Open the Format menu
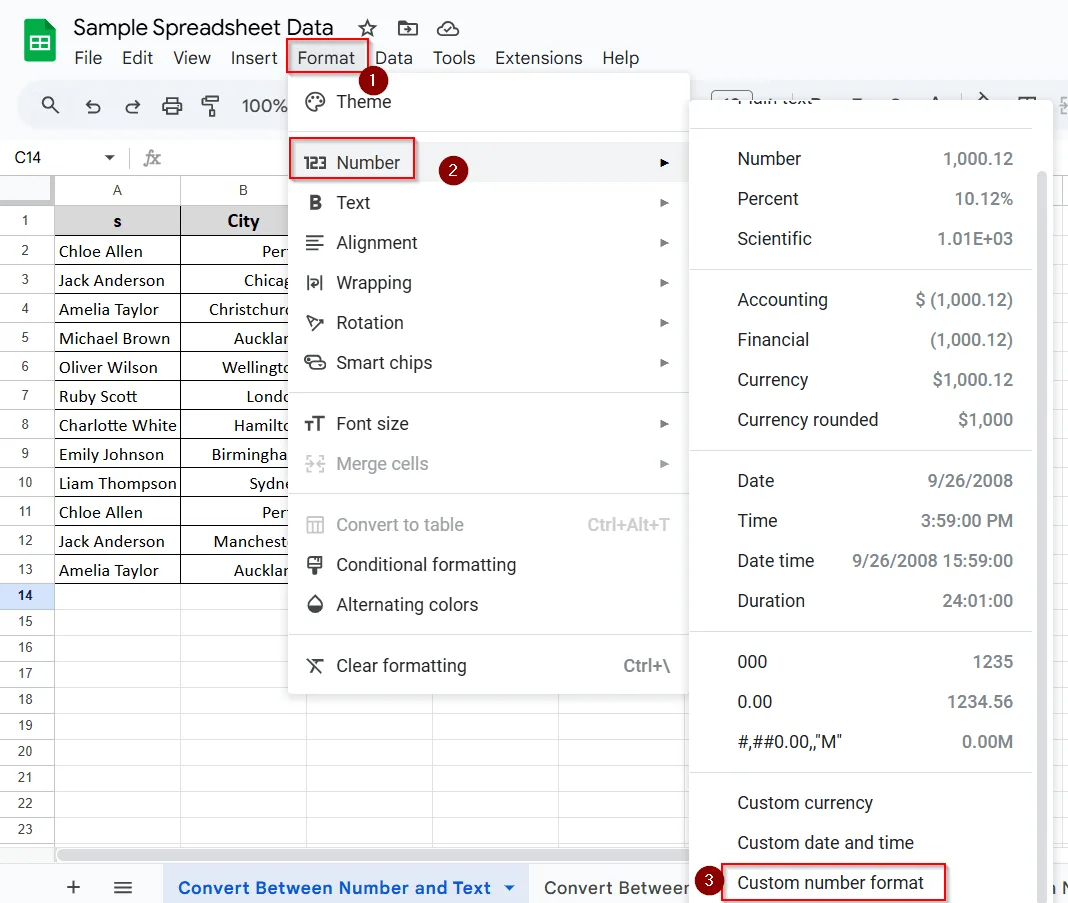Viewport: 1068px width, 903px height. tap(326, 58)
